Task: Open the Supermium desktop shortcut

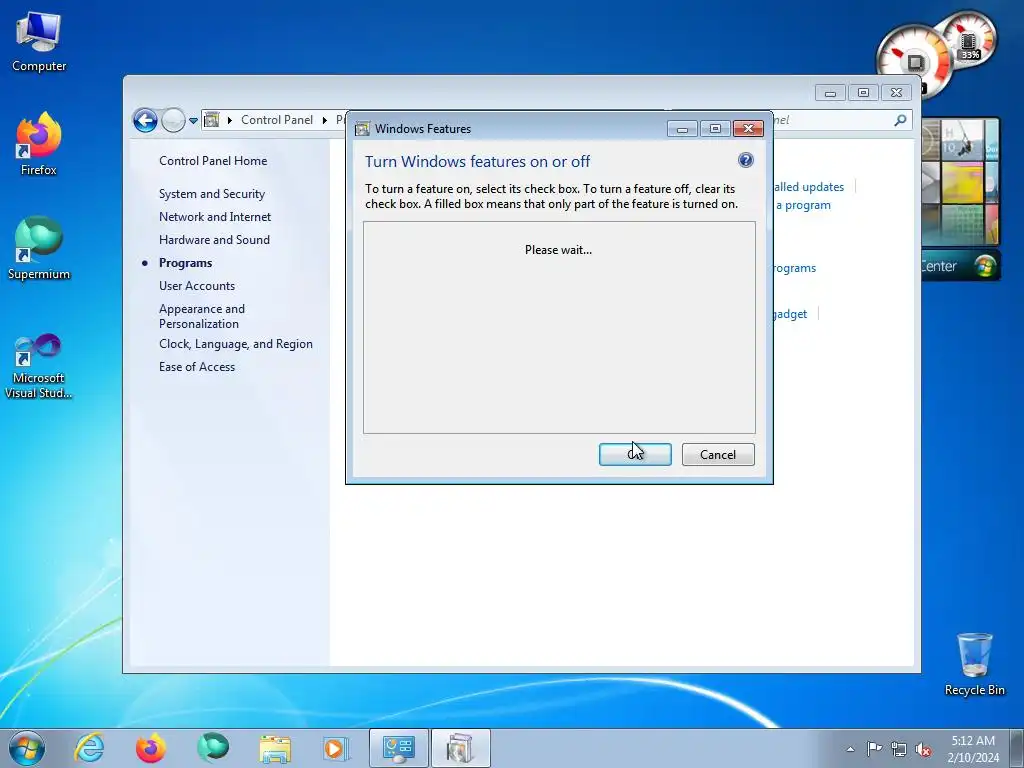Action: coord(39,248)
